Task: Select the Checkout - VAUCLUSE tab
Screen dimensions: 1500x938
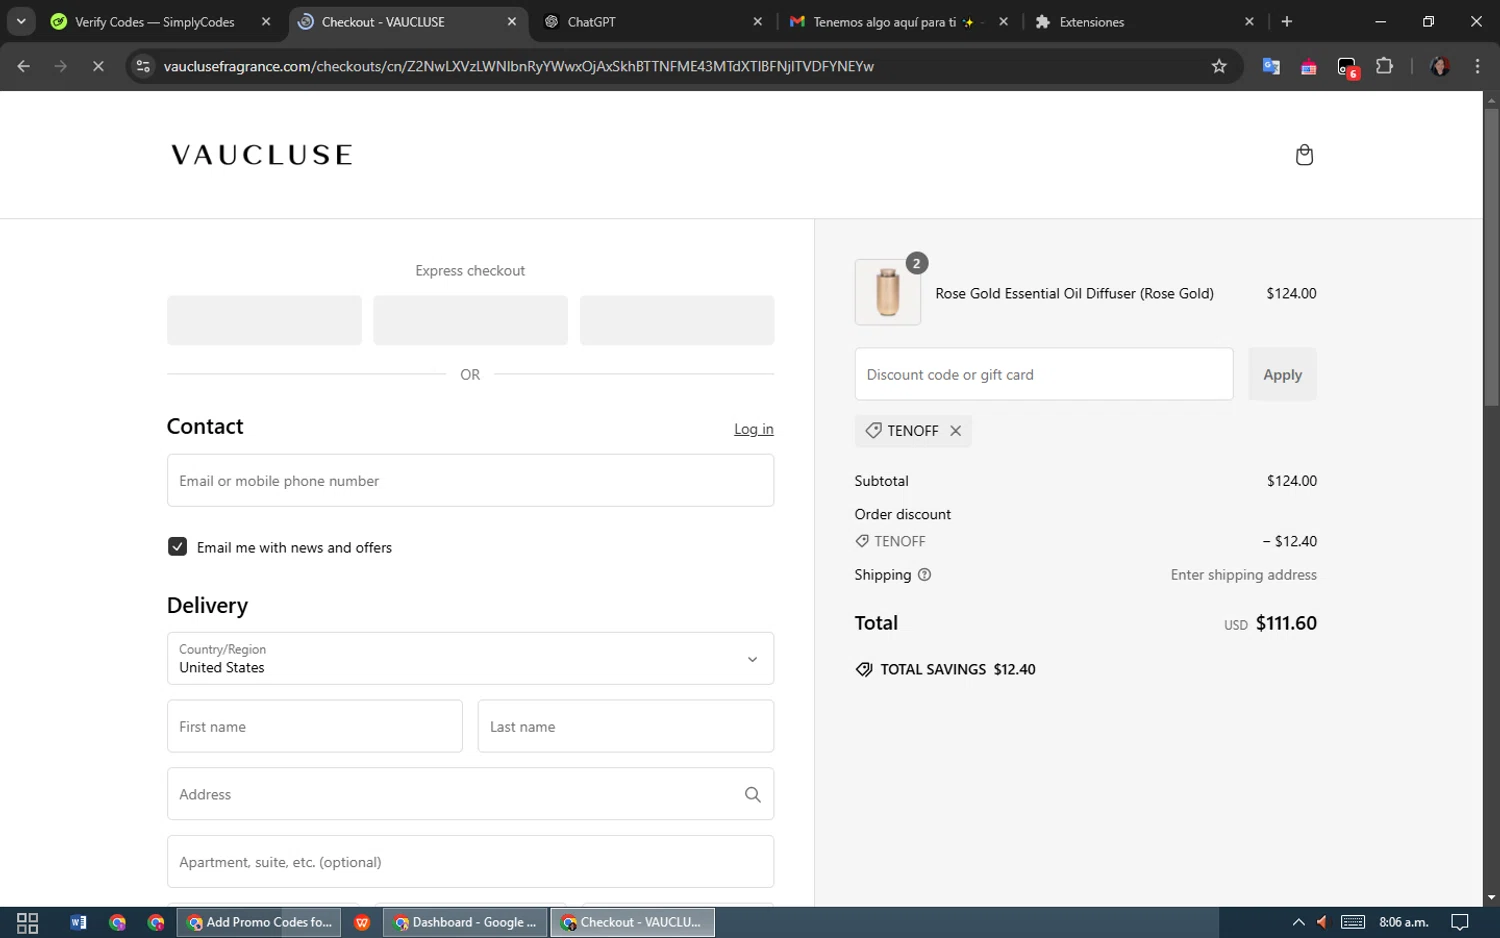Action: [x=407, y=22]
